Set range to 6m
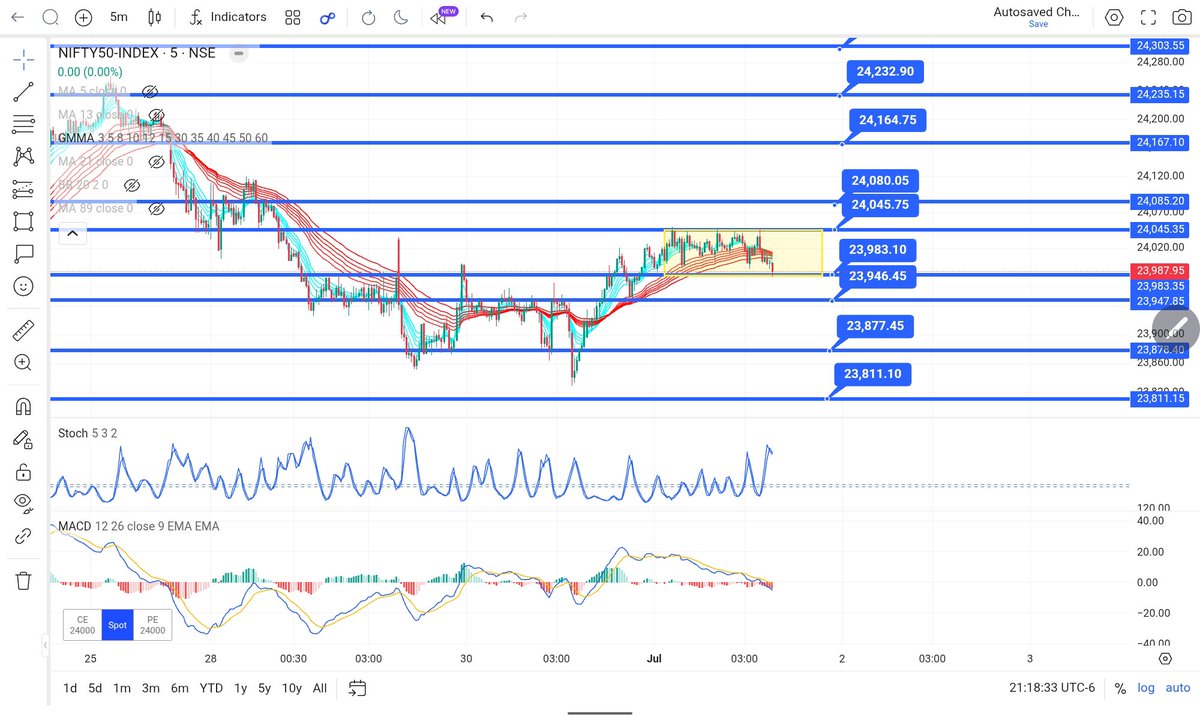This screenshot has width=1200, height=720. tap(180, 688)
